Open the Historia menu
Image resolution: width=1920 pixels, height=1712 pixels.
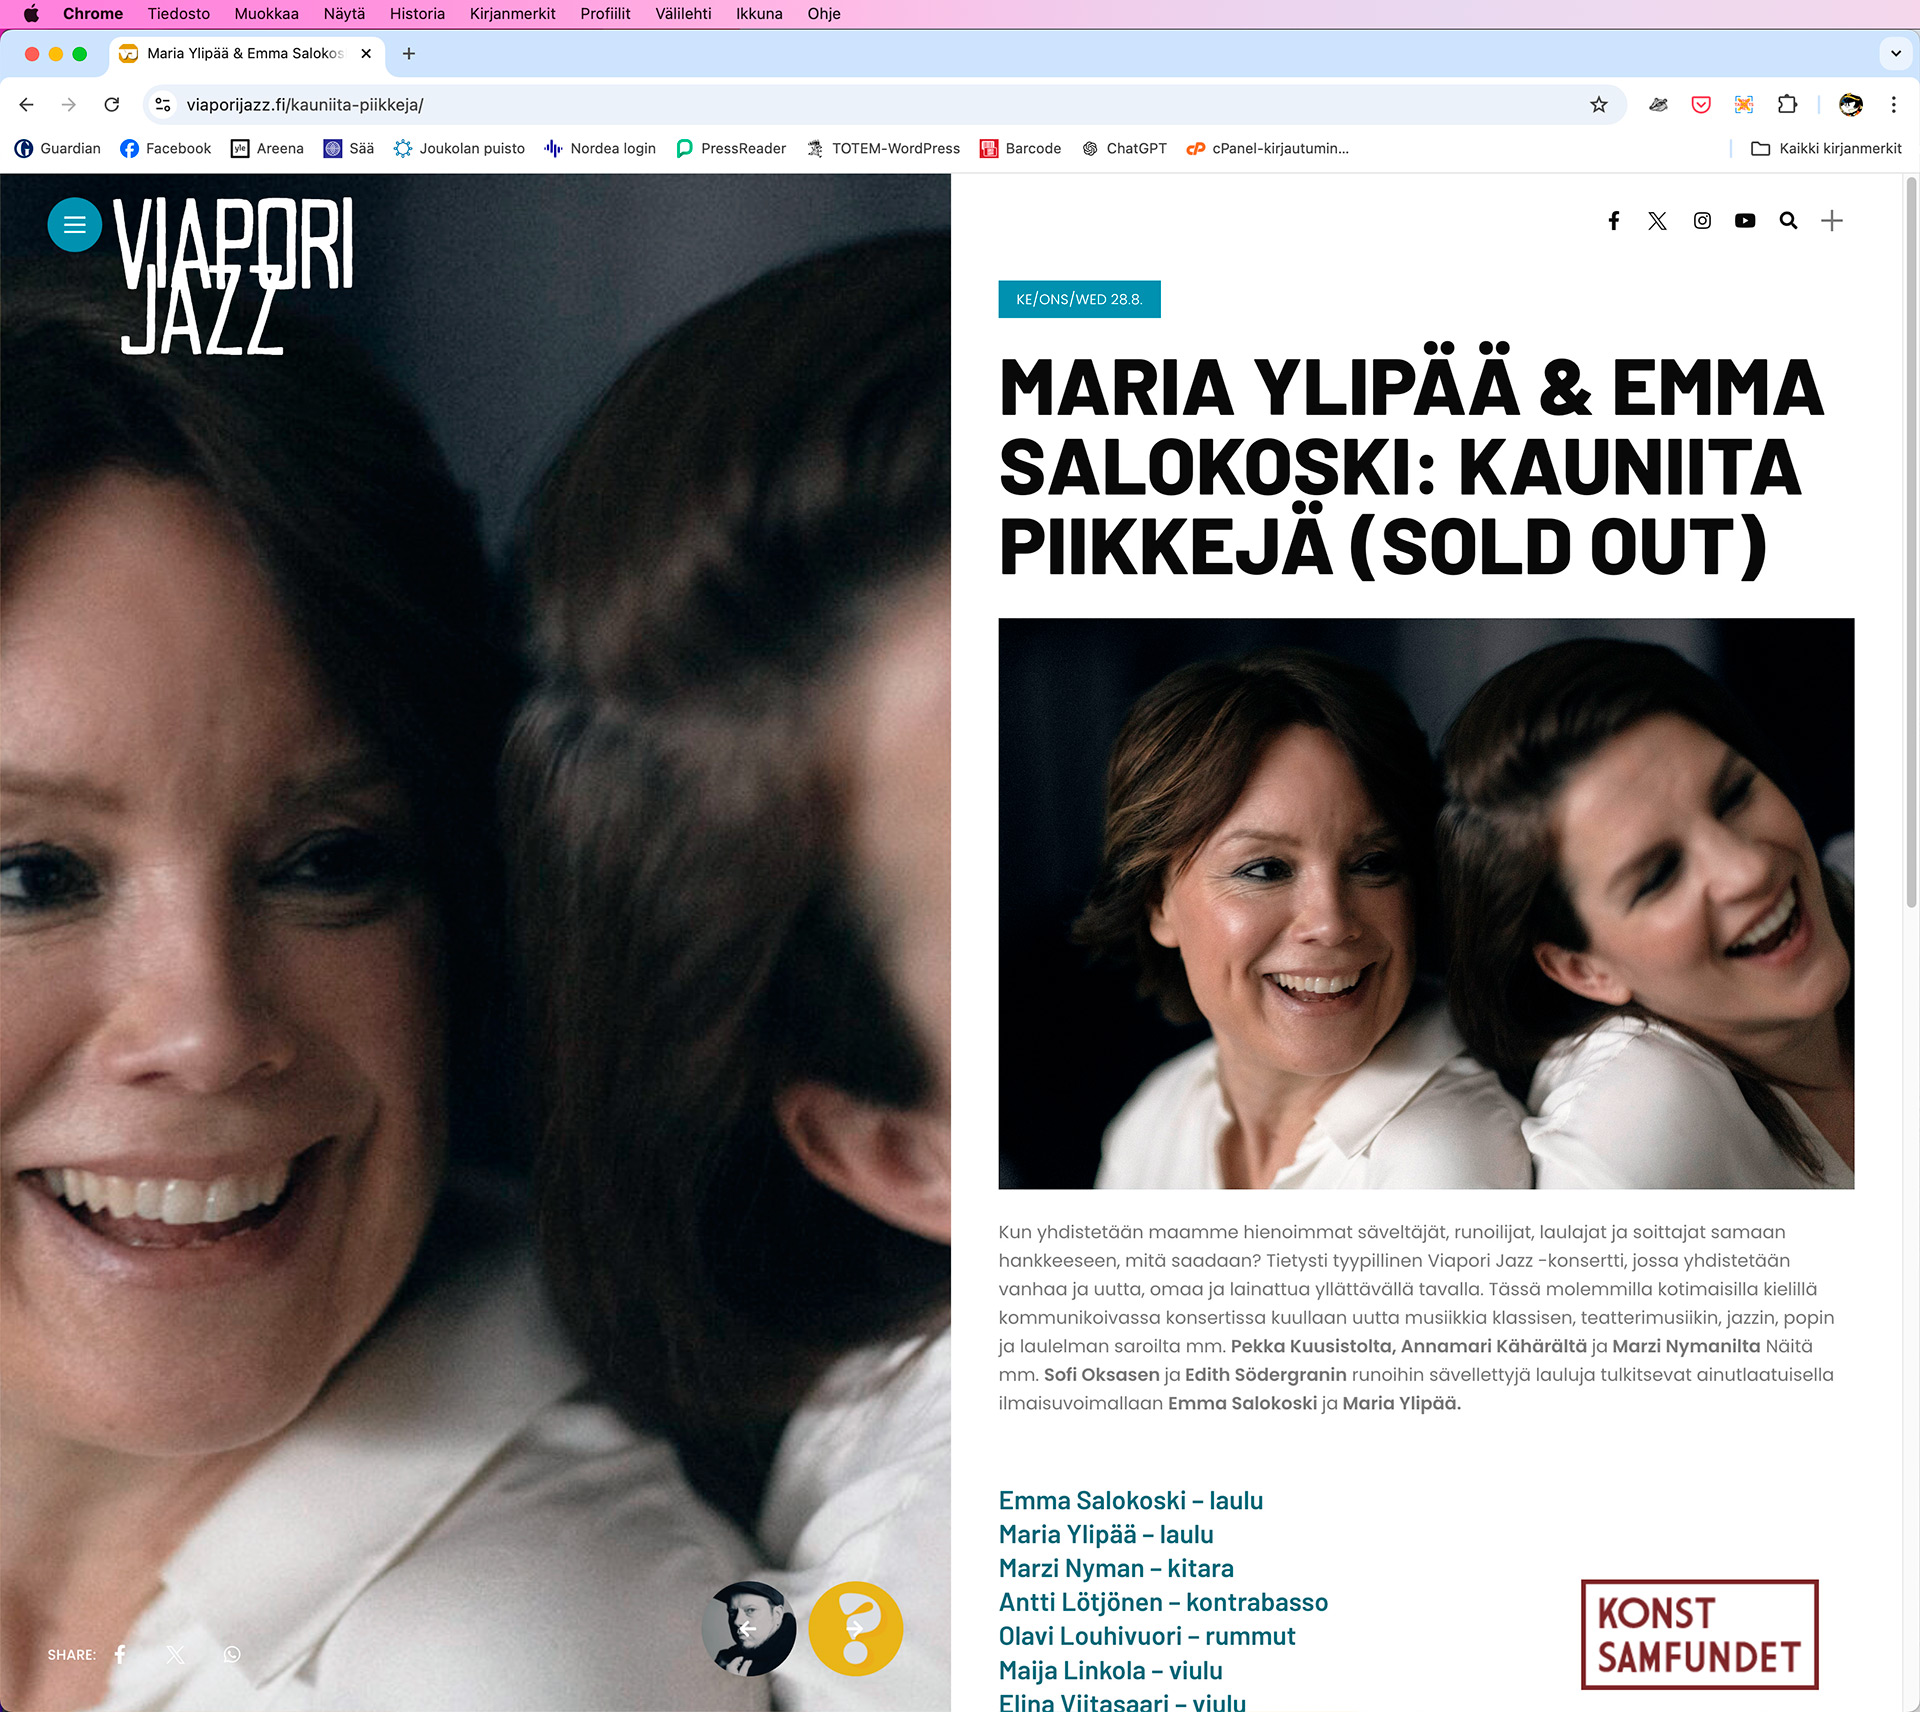tap(417, 14)
